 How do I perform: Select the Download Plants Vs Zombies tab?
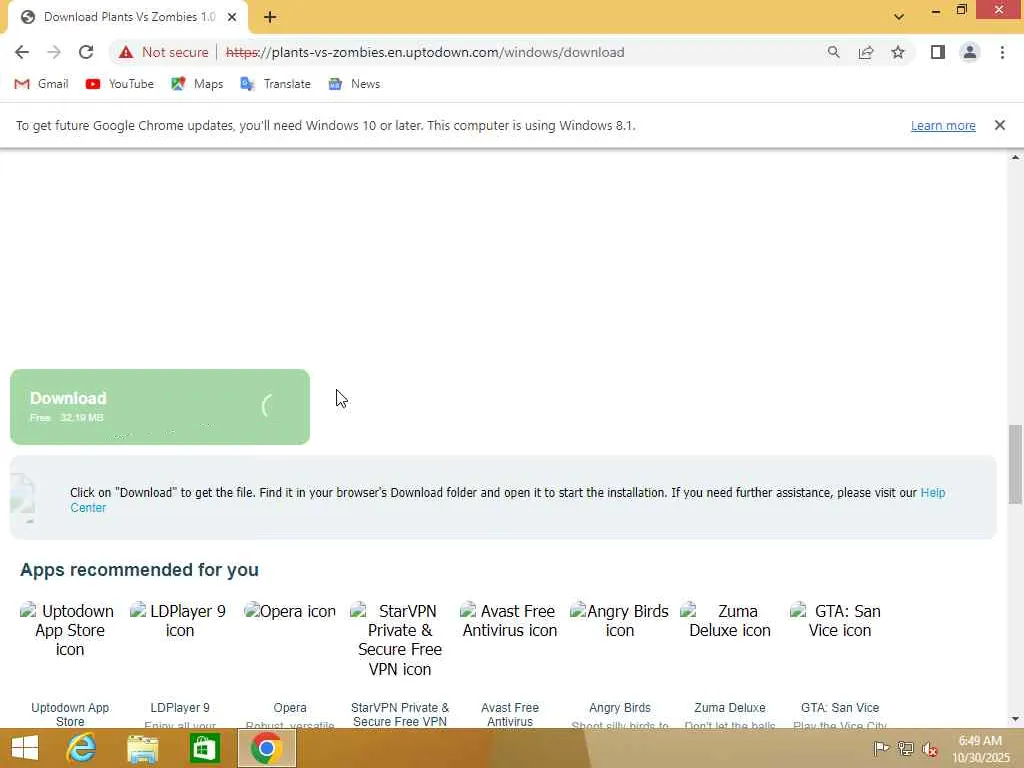[x=128, y=17]
